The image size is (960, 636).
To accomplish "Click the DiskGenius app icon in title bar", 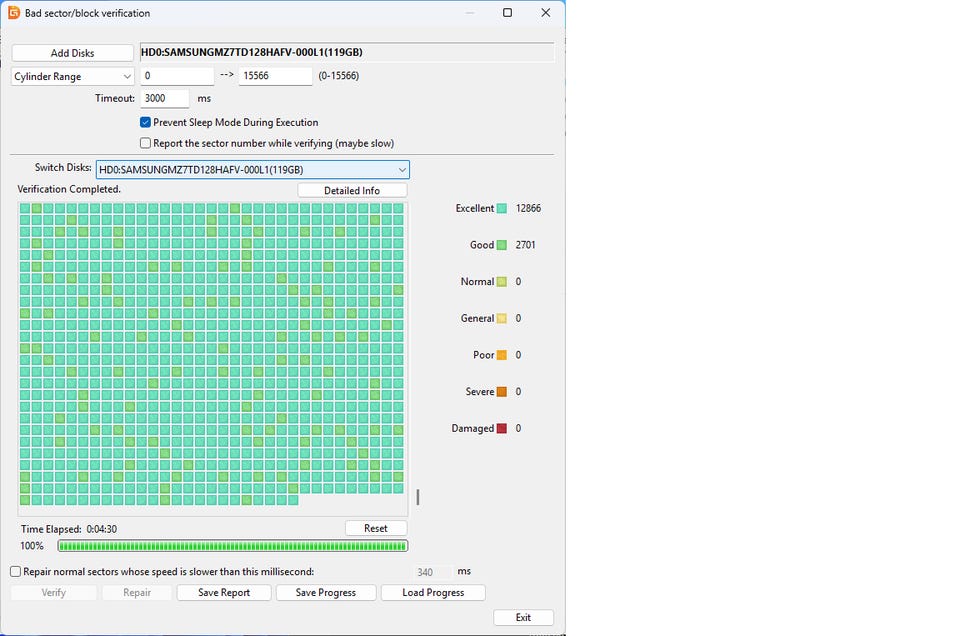I will tap(14, 13).
